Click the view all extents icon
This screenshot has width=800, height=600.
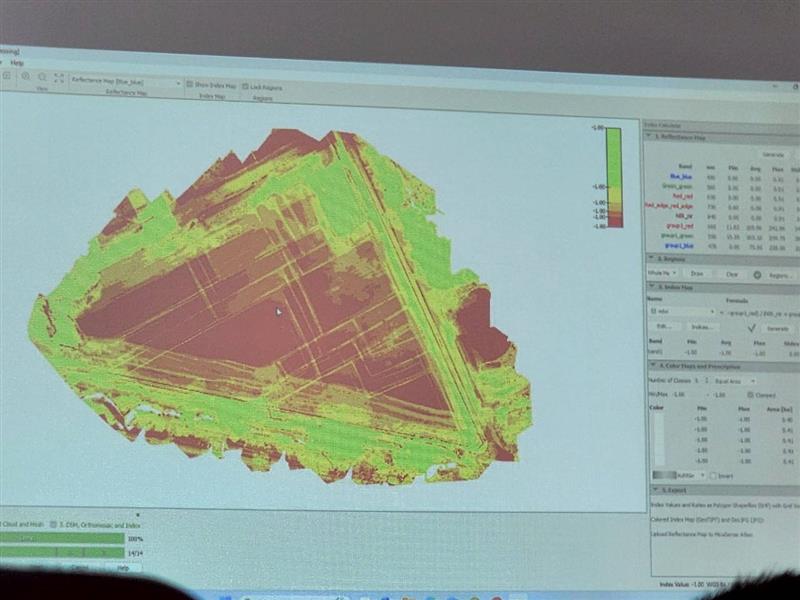59,78
